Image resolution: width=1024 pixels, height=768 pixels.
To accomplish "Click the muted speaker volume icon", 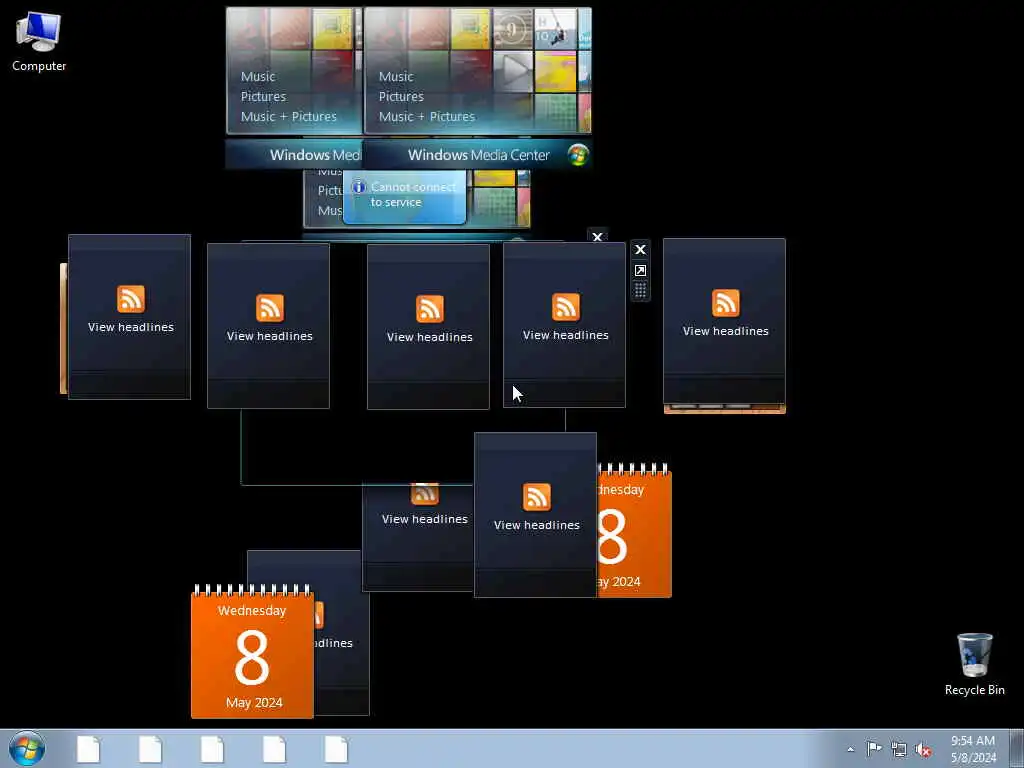I will 923,749.
